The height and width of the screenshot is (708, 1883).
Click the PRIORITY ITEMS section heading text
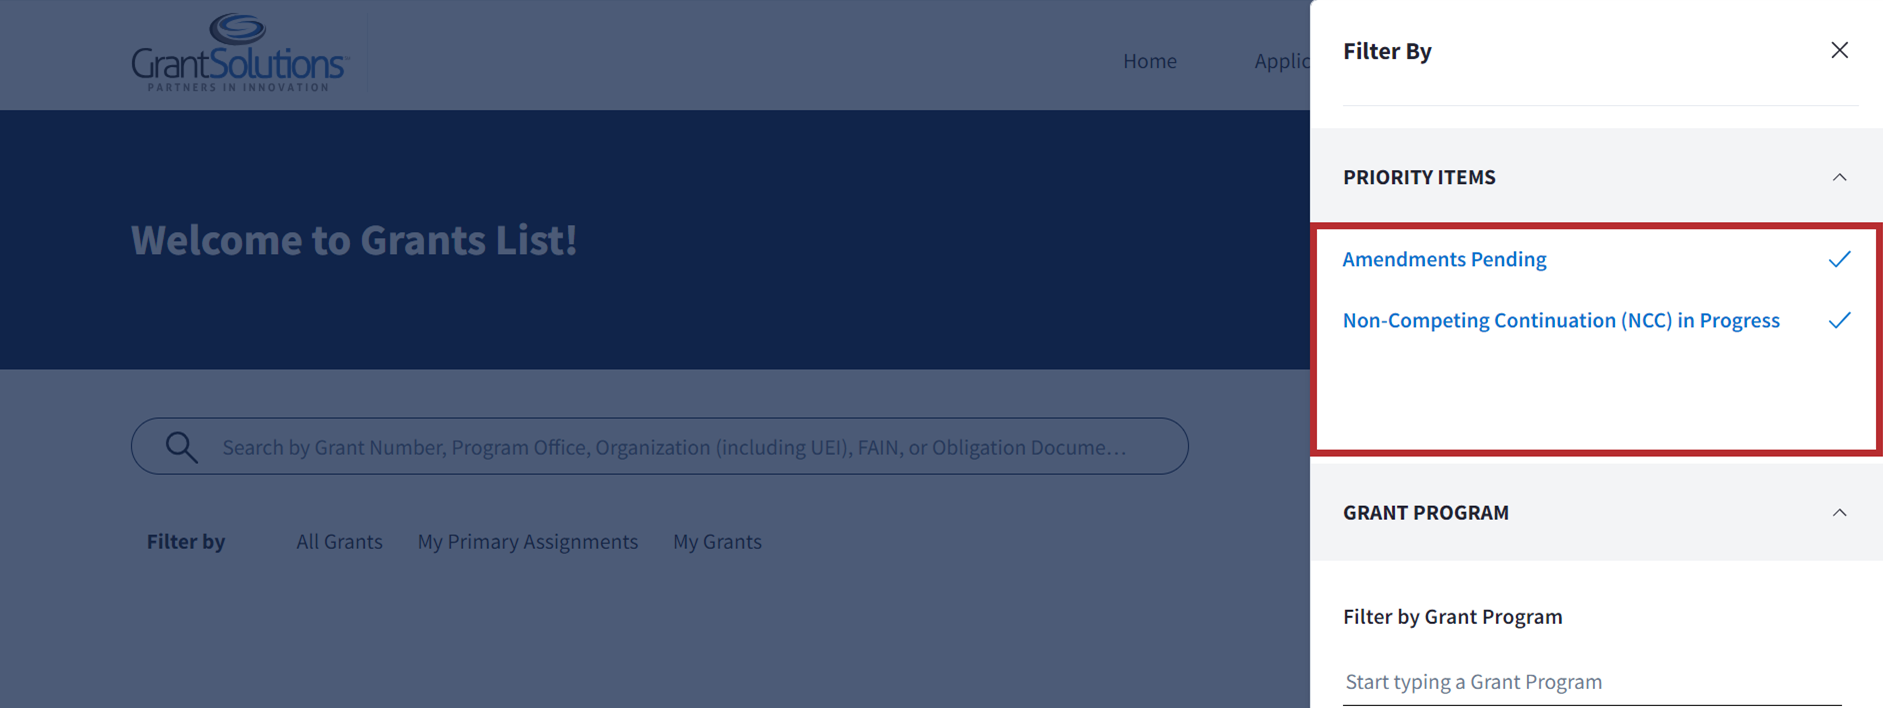[x=1419, y=177]
